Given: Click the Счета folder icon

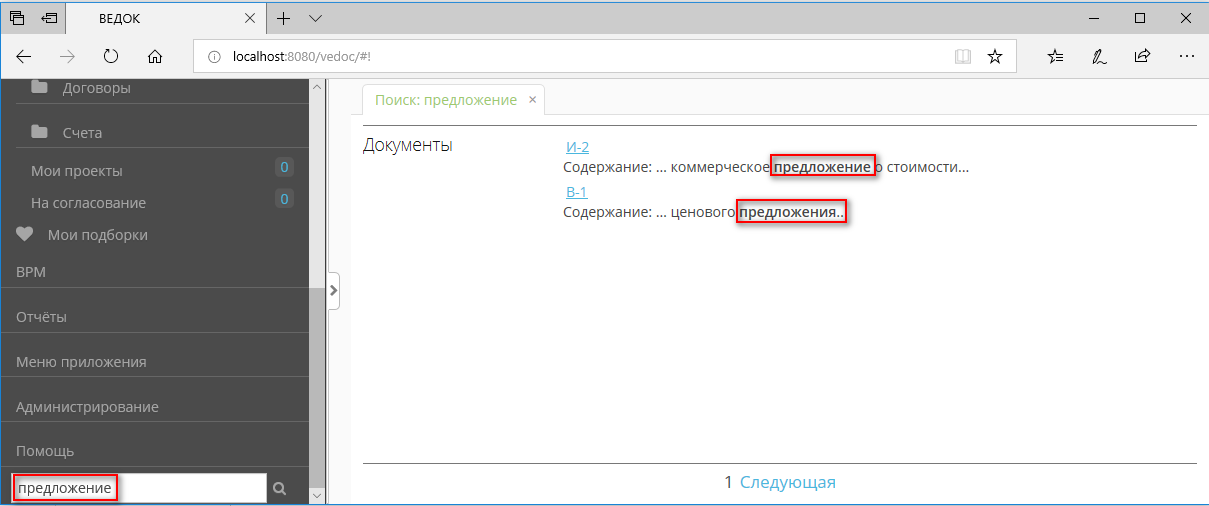Looking at the screenshot, I should tap(39, 132).
